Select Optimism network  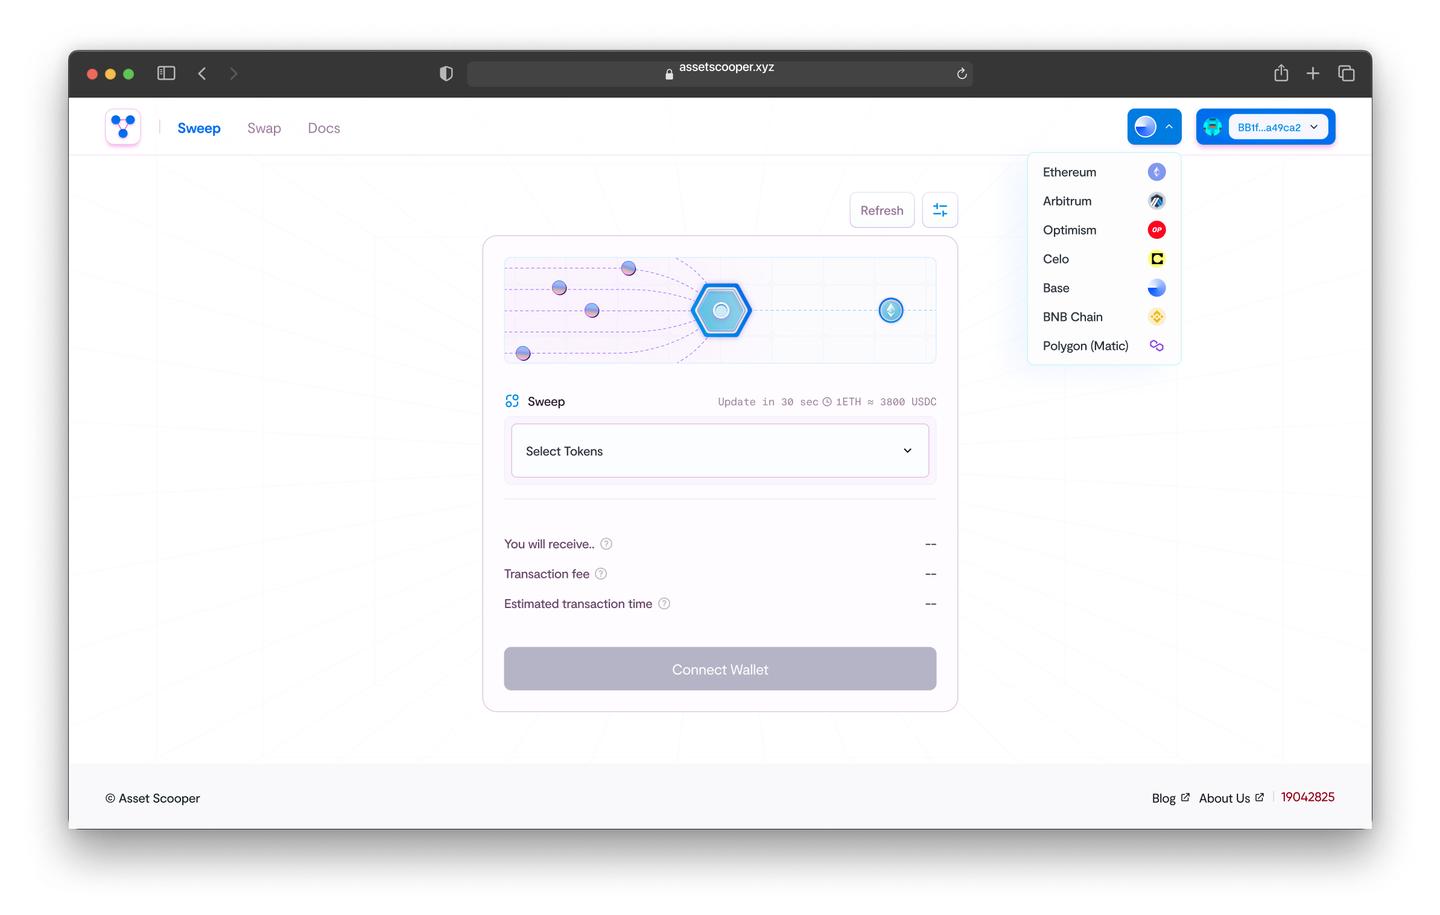(x=1104, y=230)
